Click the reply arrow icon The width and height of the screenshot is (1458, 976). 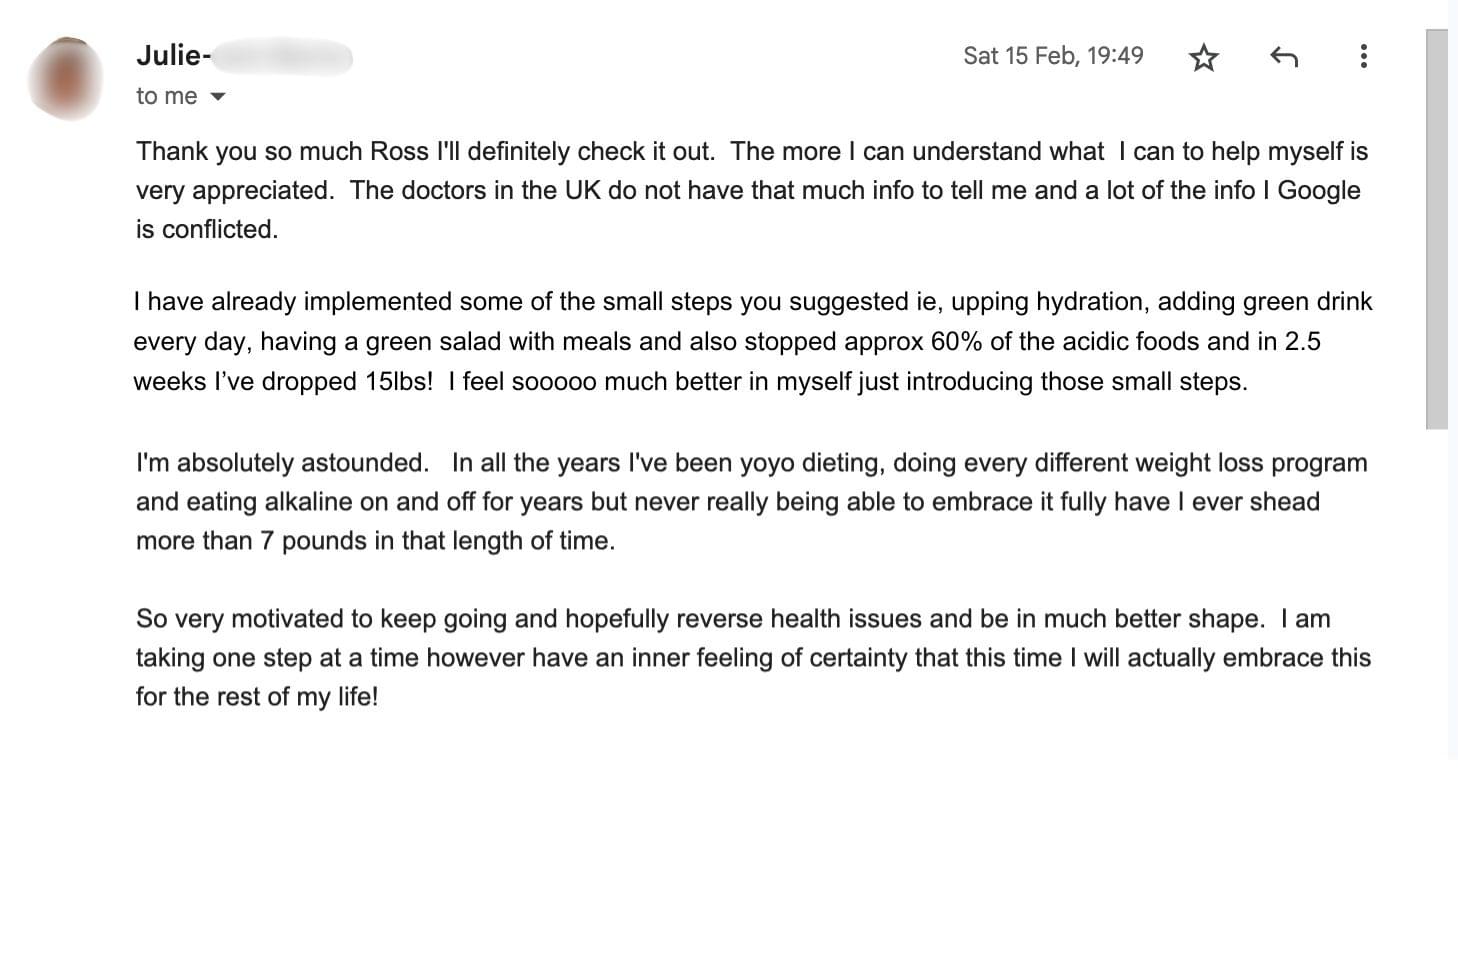1284,57
